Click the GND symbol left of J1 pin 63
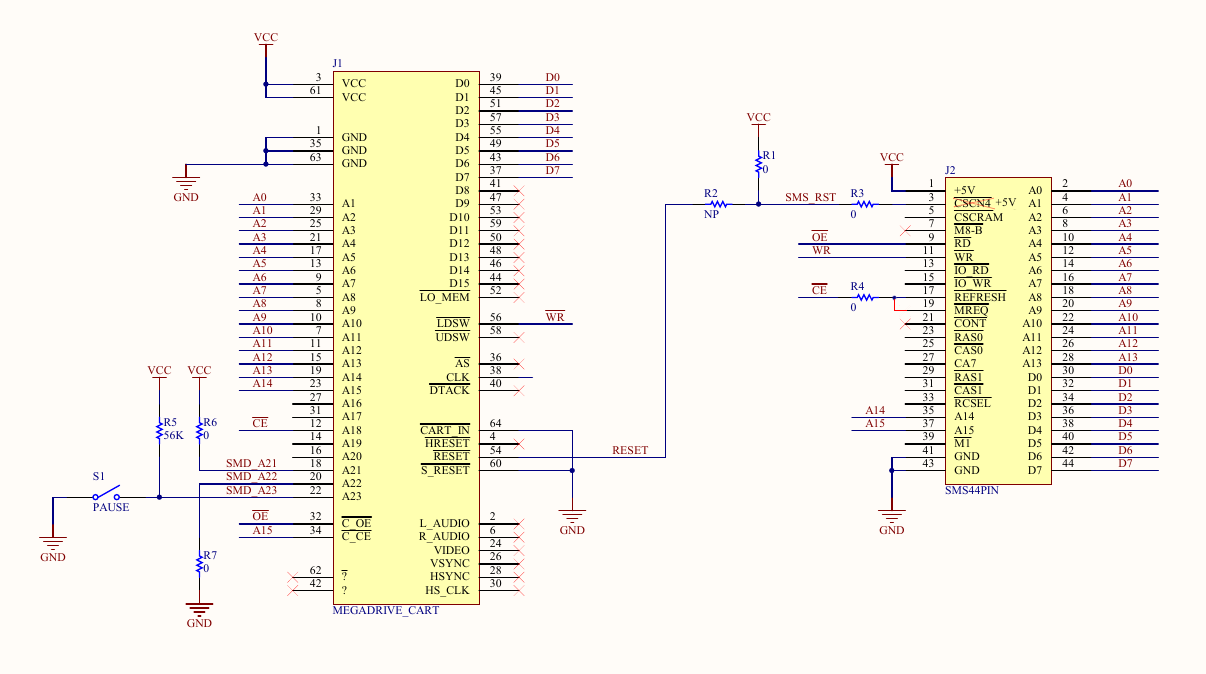1206x674 pixels. 185,183
